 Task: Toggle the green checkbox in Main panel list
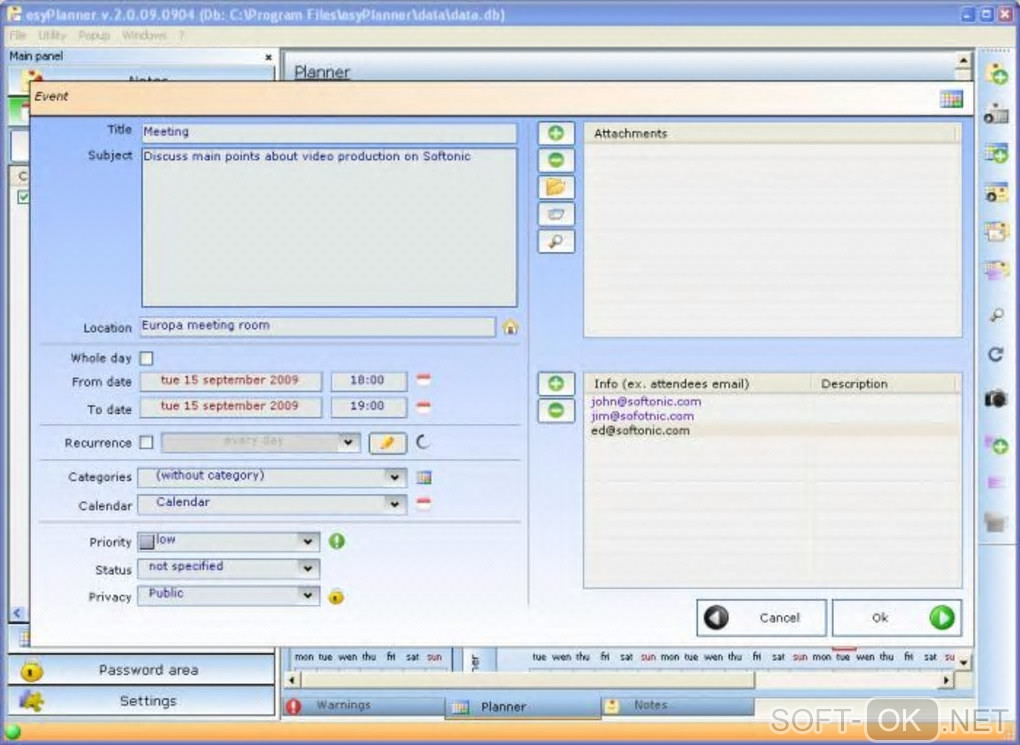click(x=23, y=196)
